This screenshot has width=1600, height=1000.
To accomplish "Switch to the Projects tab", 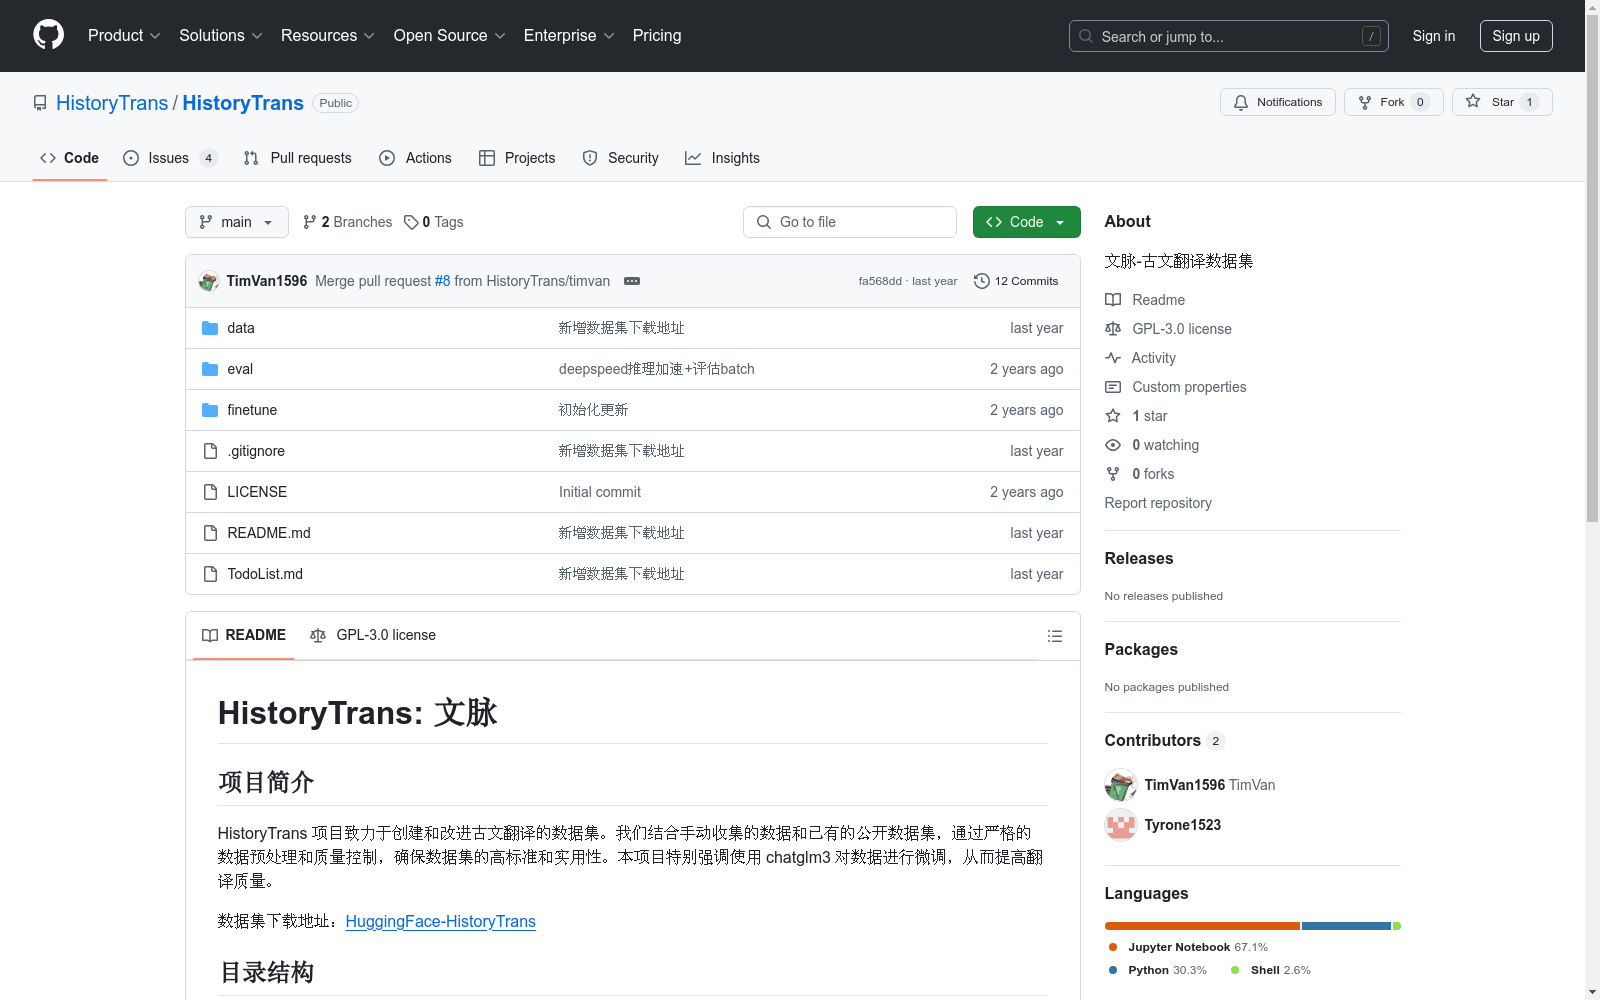I will point(517,158).
